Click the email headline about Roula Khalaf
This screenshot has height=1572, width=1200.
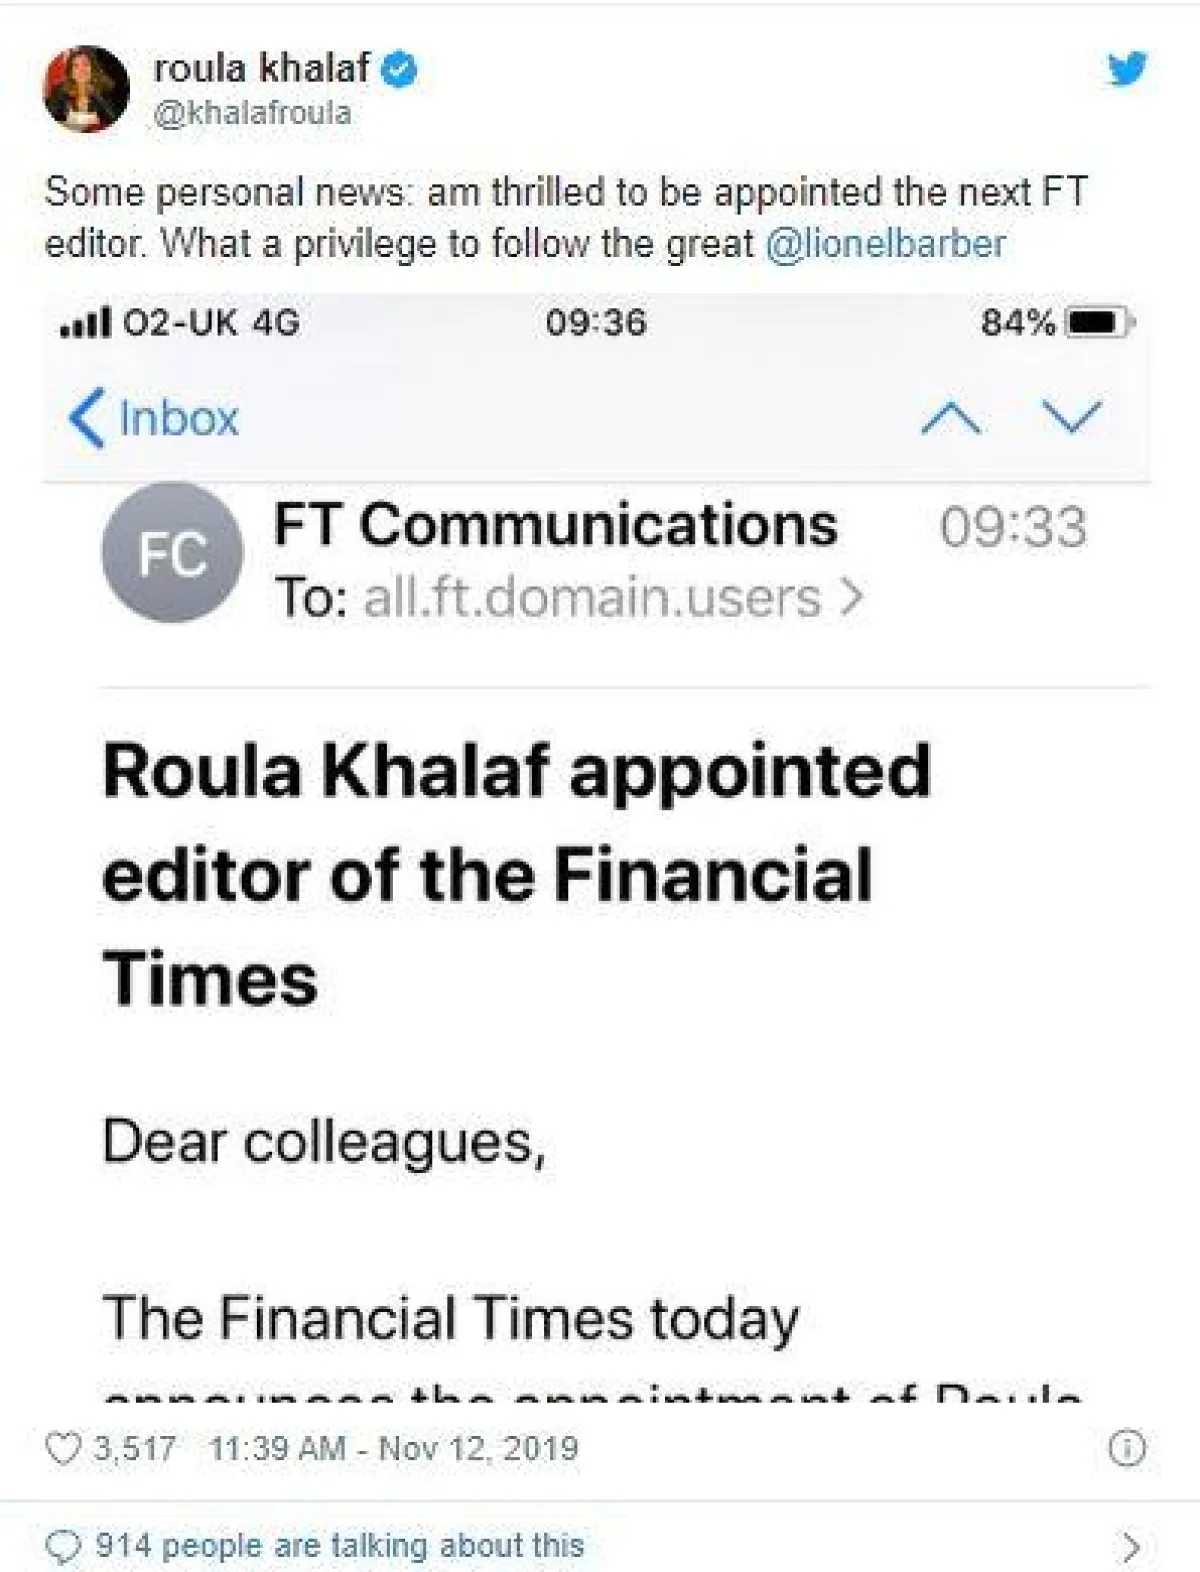click(515, 873)
